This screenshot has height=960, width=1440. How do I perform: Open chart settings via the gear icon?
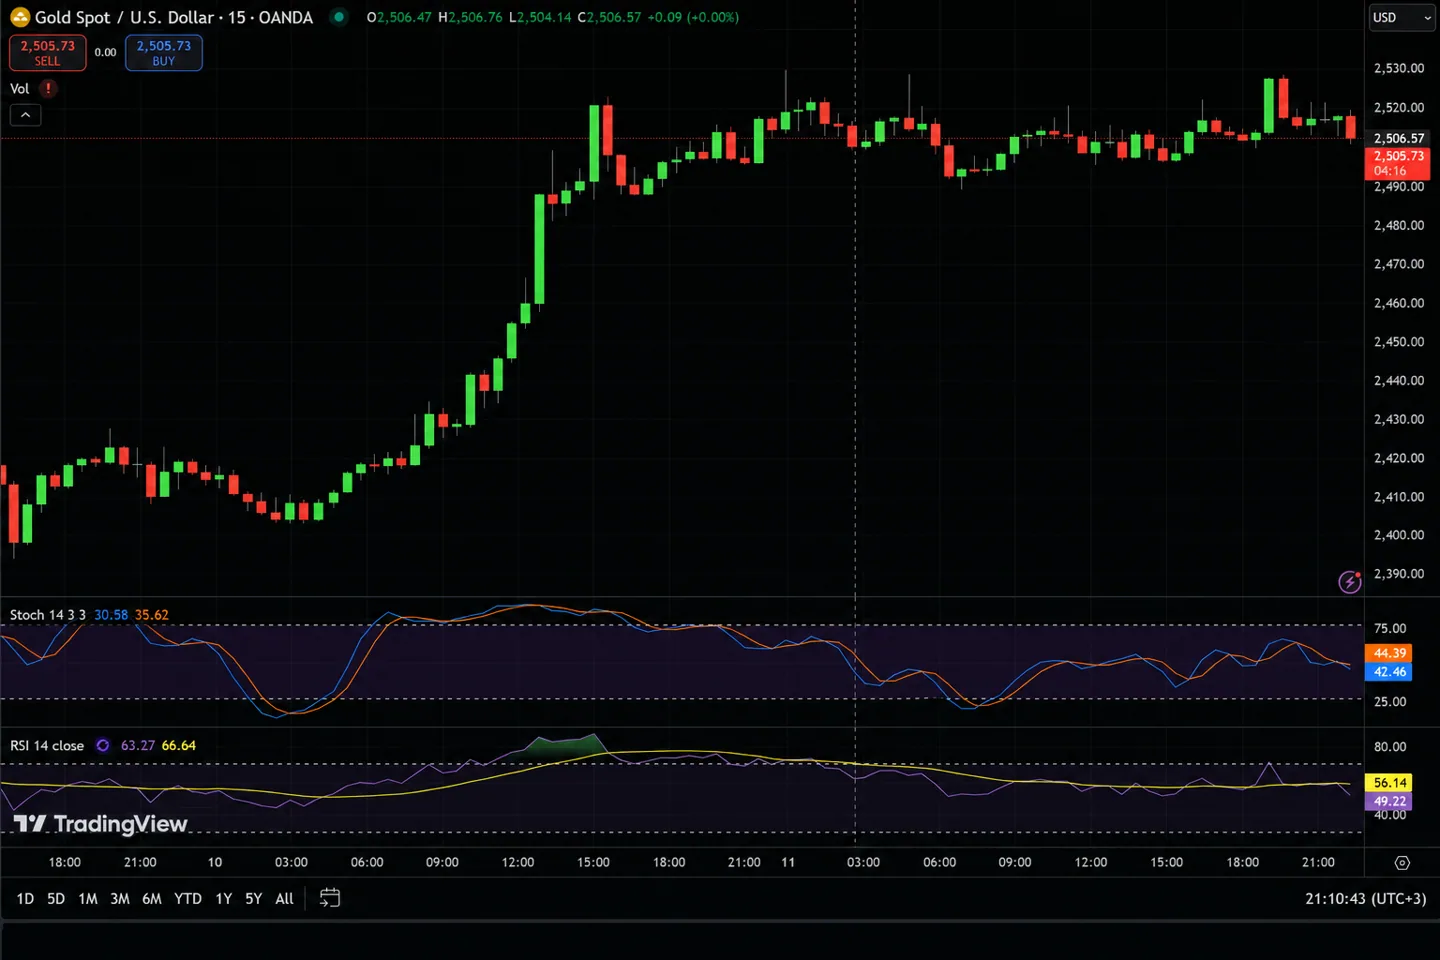coord(1402,862)
